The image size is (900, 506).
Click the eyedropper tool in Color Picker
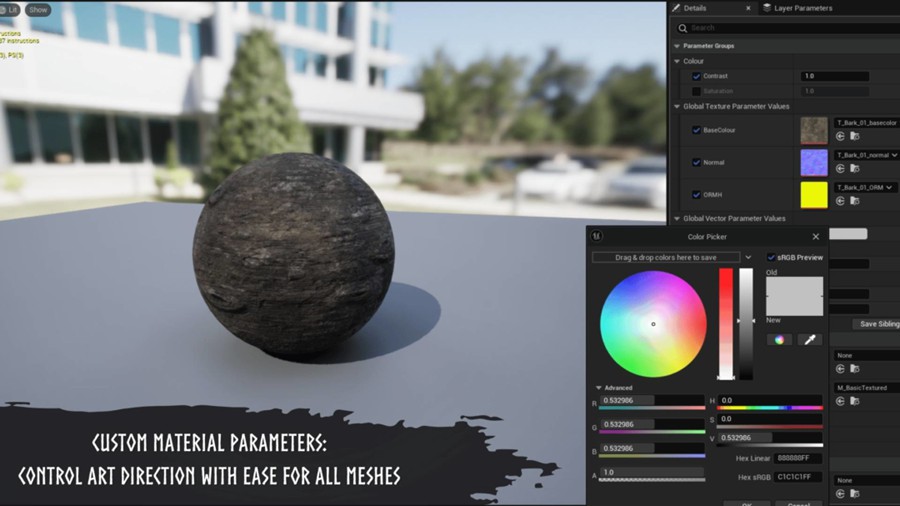[x=809, y=340]
